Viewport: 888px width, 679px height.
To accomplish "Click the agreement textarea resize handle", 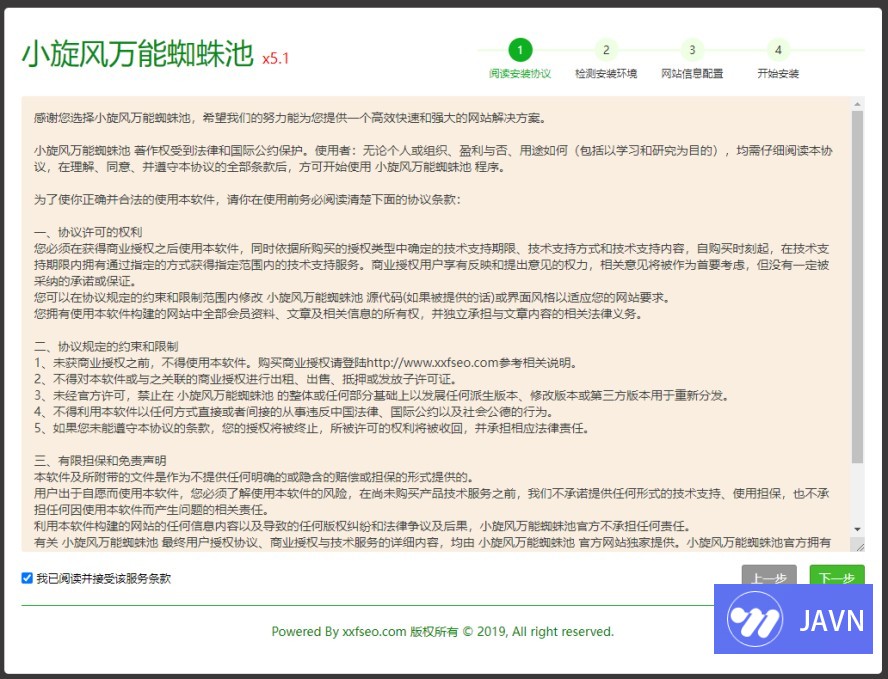I will click(860, 546).
